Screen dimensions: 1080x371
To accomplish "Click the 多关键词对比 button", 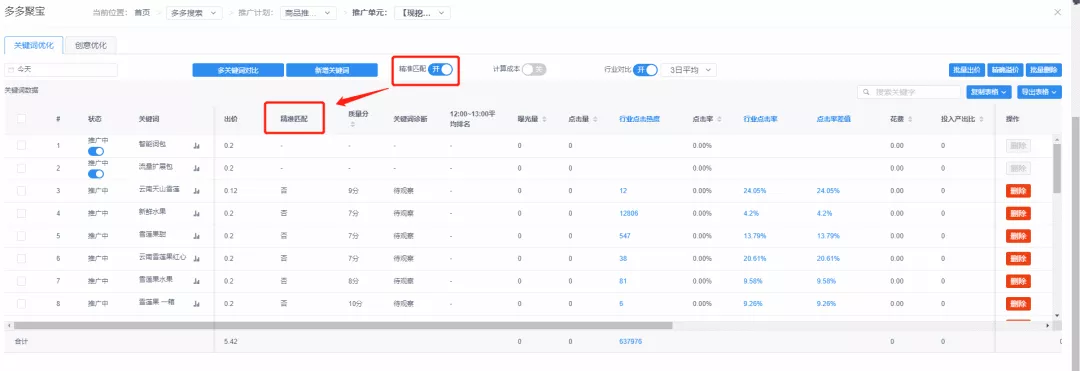I will (x=238, y=70).
